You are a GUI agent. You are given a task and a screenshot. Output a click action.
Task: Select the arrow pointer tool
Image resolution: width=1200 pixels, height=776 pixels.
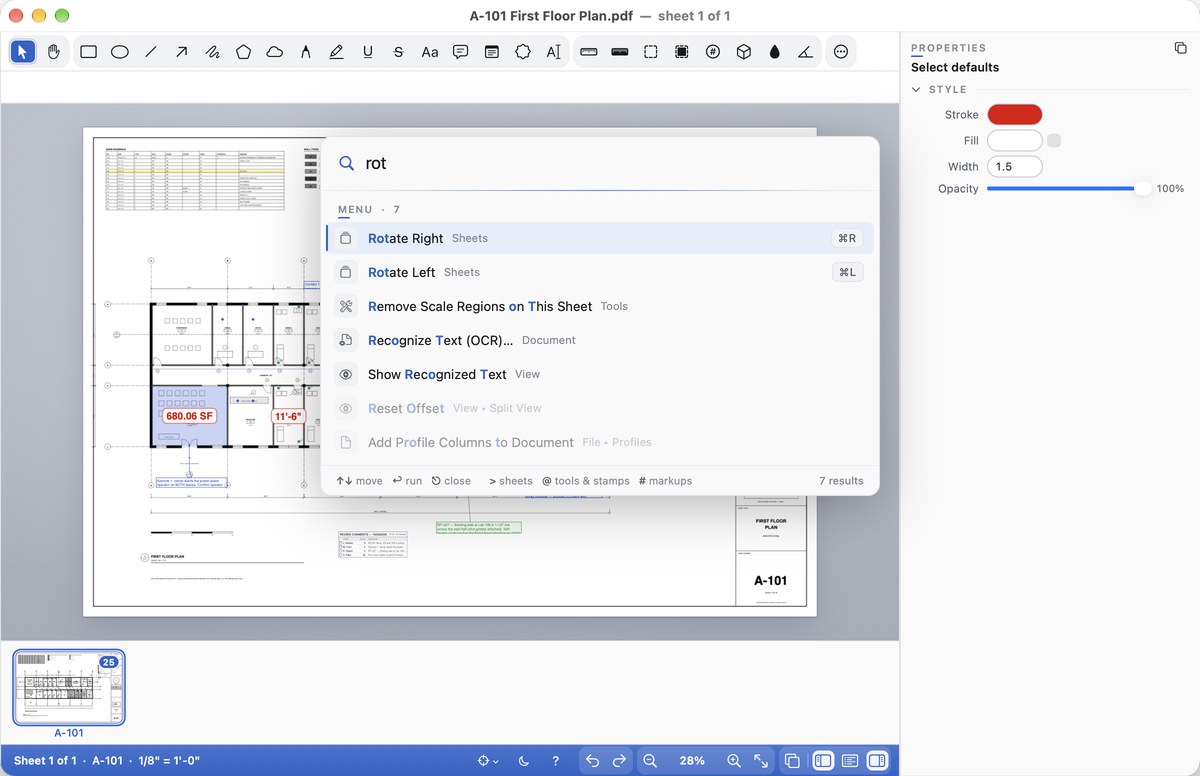[24, 52]
